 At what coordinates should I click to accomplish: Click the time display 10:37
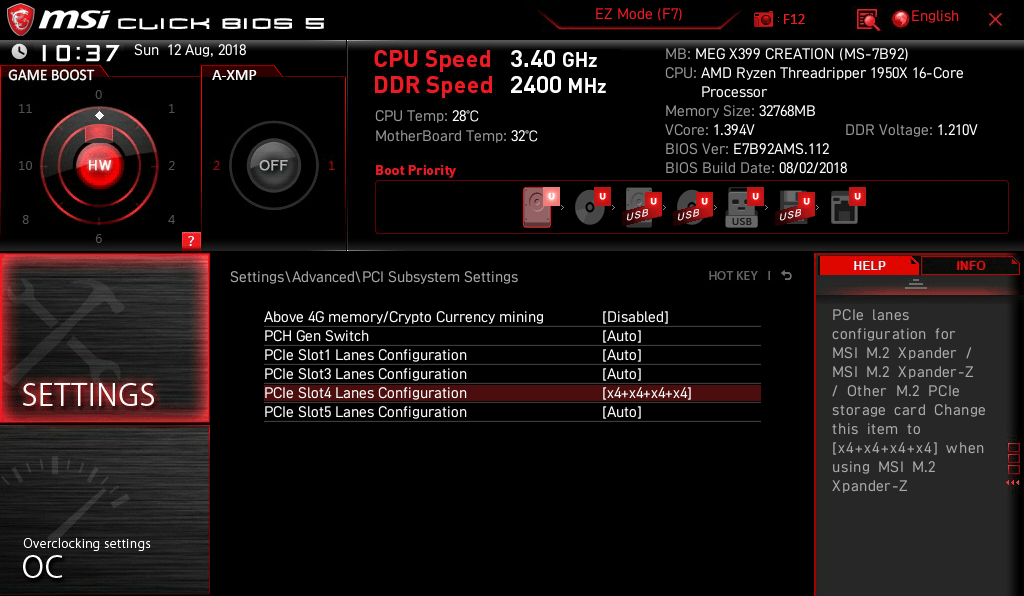click(80, 52)
